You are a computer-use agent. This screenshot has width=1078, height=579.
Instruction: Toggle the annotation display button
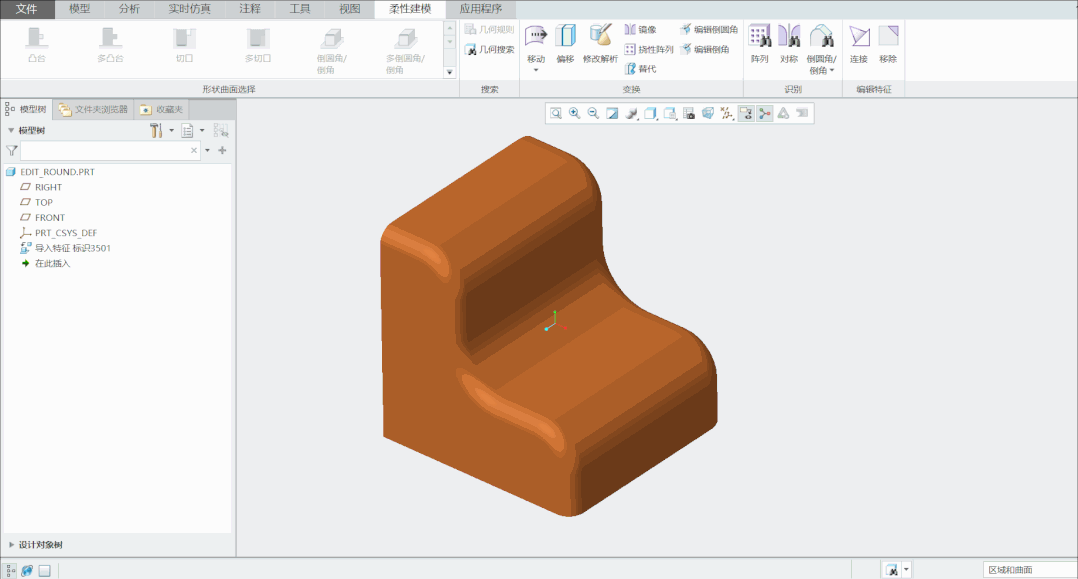[746, 114]
